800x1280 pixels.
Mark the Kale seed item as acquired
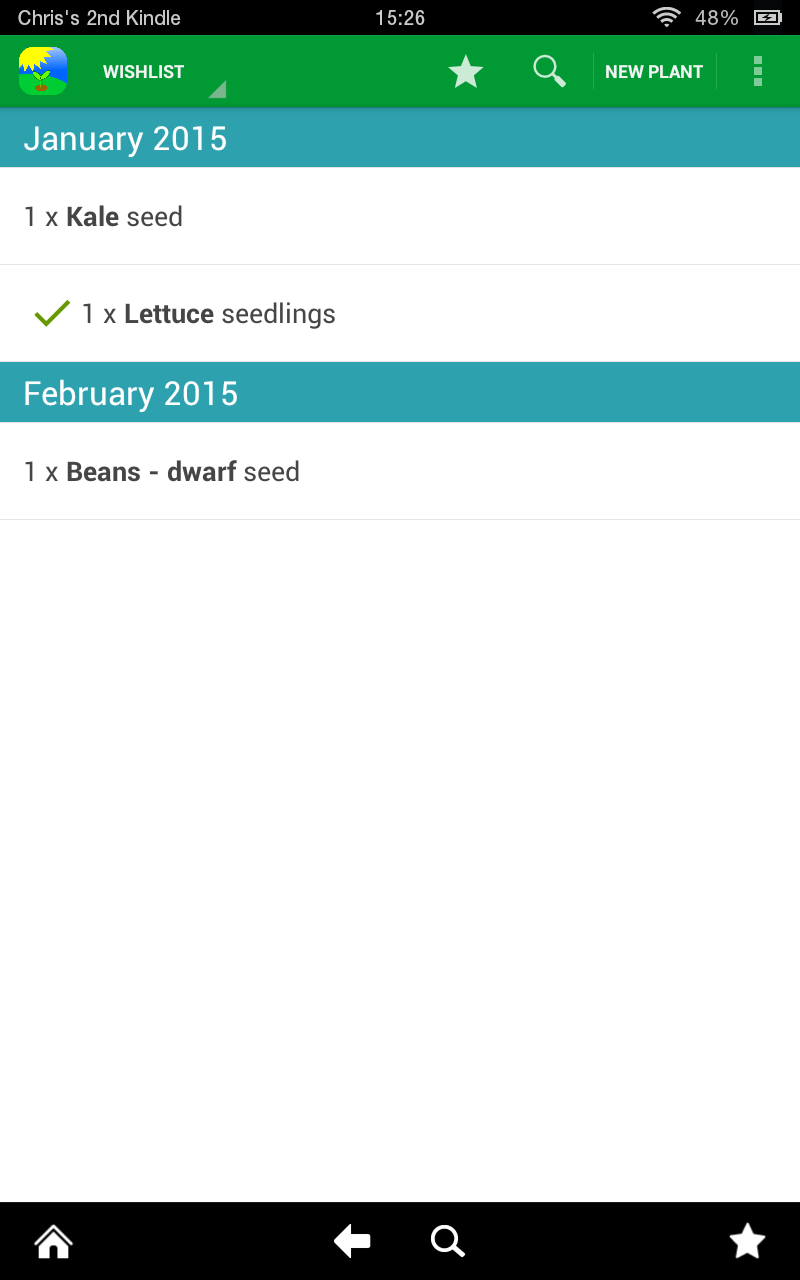point(400,216)
